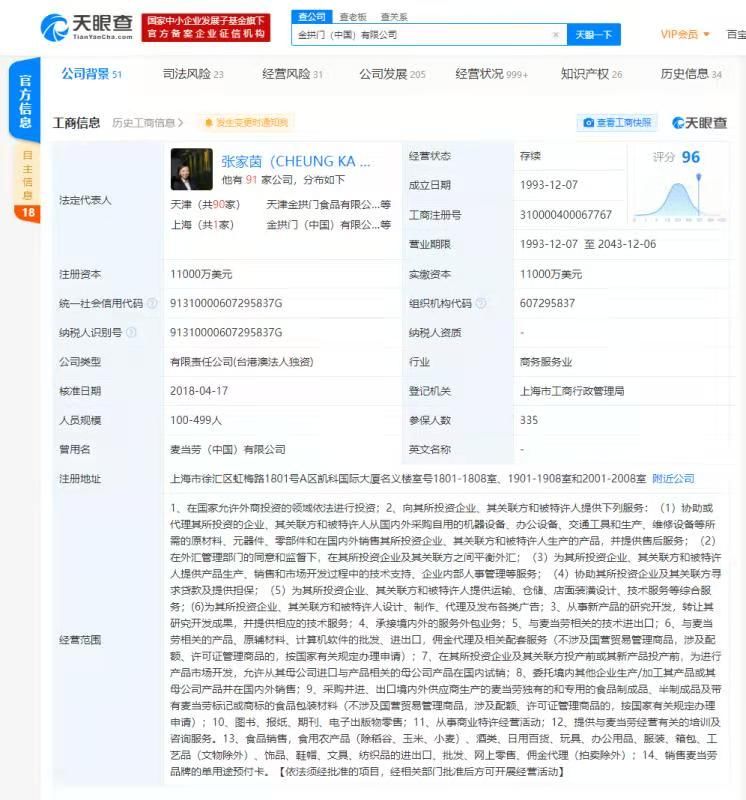Open the 经营风险 tab
Screen dimensions: 746x800
(292, 74)
